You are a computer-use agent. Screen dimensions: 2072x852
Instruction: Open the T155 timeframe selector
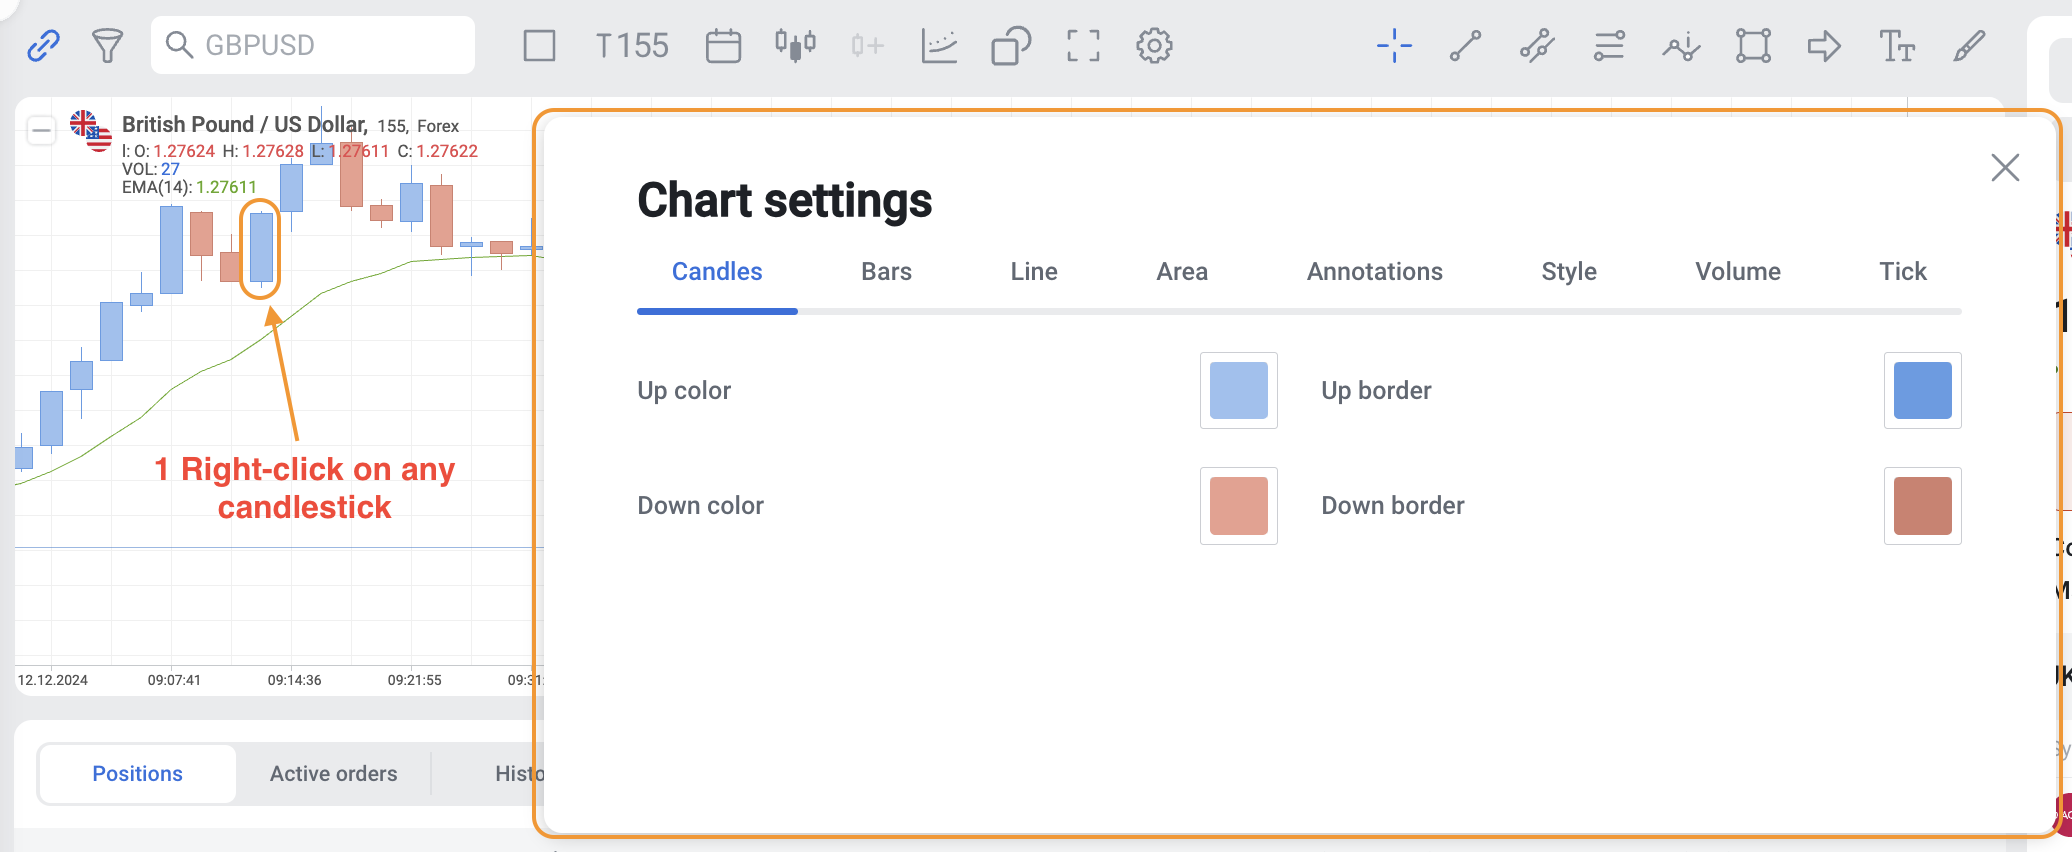pyautogui.click(x=632, y=45)
